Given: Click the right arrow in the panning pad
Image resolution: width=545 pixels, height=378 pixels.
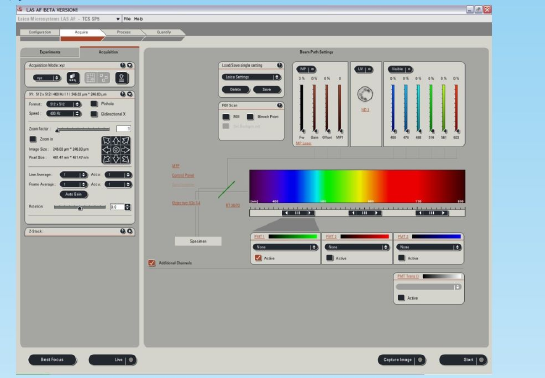Looking at the screenshot, I should click(x=125, y=150).
